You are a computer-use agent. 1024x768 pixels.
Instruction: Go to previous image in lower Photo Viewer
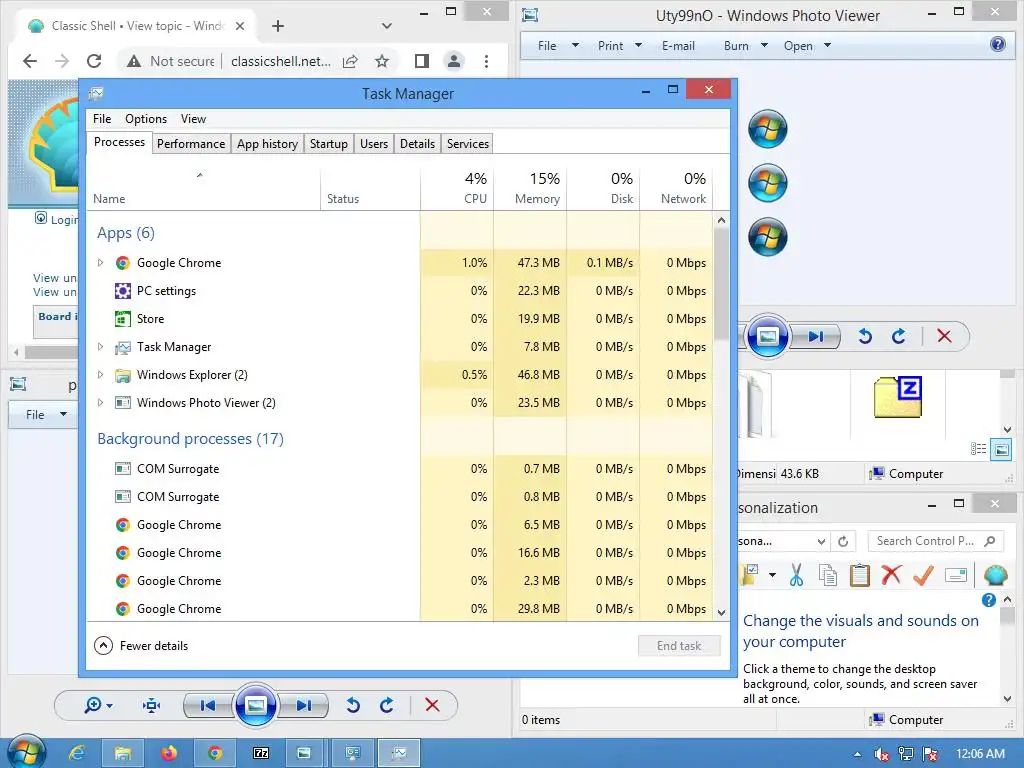pyautogui.click(x=208, y=705)
